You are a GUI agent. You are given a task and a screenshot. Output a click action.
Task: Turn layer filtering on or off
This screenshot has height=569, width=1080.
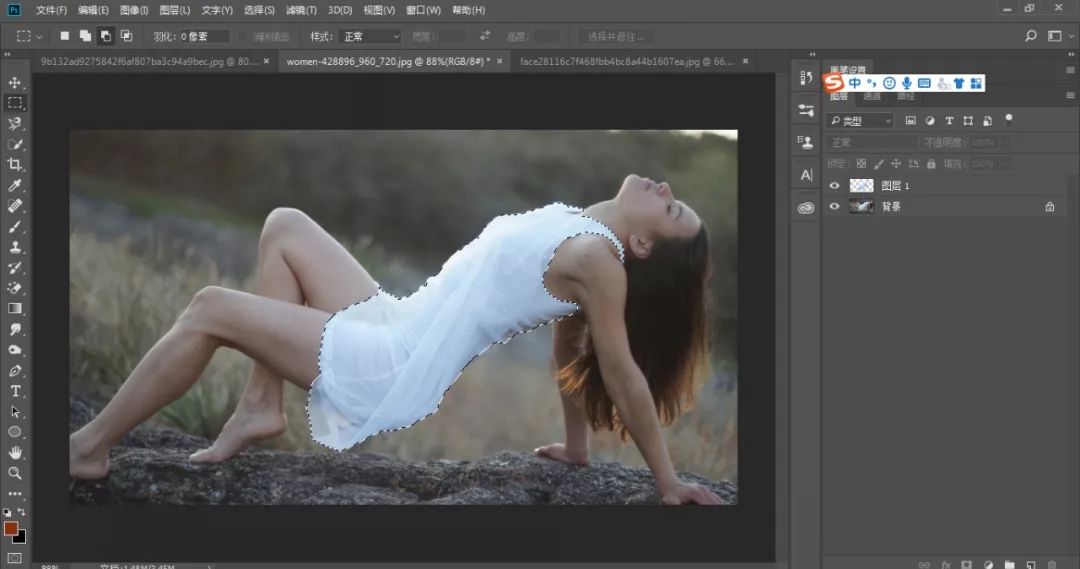pyautogui.click(x=1009, y=119)
